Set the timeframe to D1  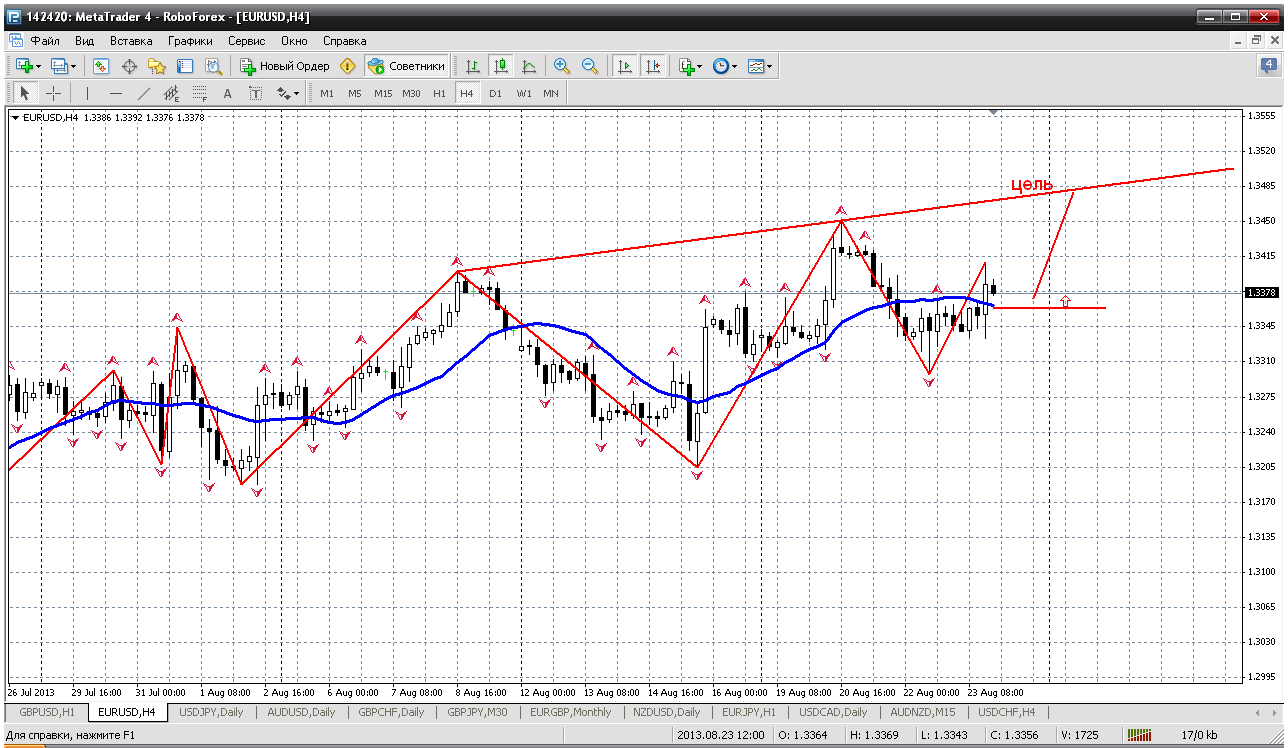pyautogui.click(x=495, y=93)
